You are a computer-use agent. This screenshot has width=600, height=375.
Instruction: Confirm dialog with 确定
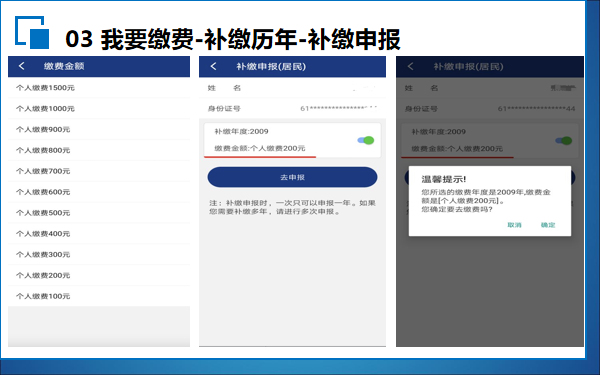click(x=548, y=225)
